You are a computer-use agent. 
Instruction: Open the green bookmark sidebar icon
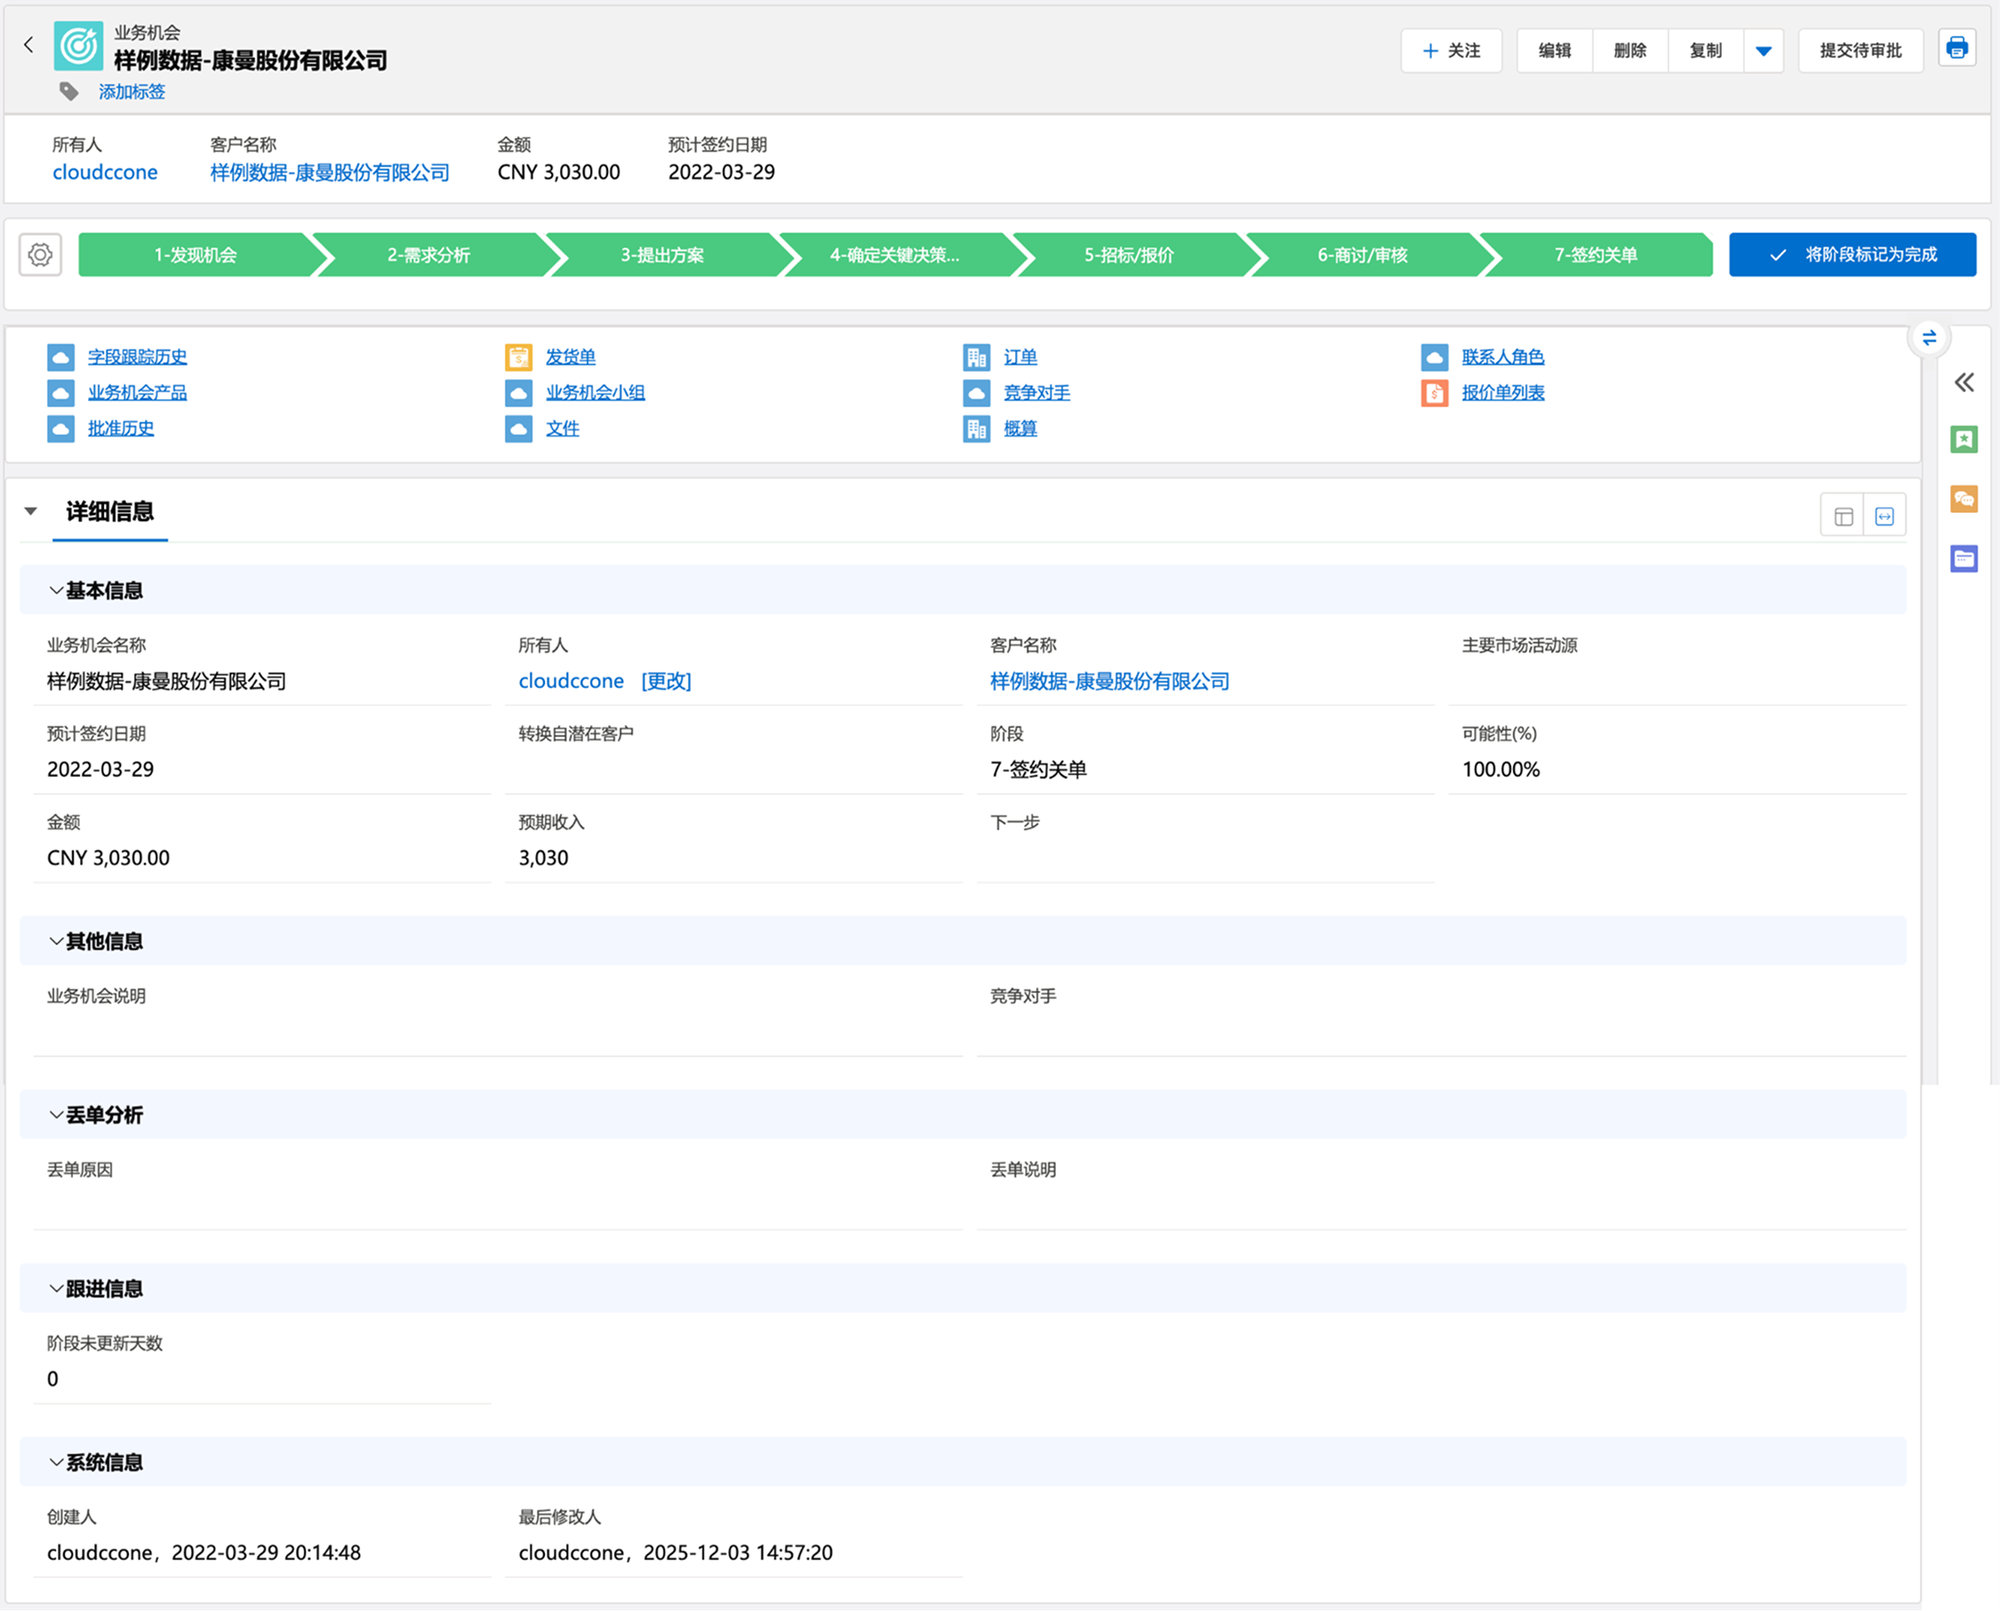pyautogui.click(x=1963, y=440)
